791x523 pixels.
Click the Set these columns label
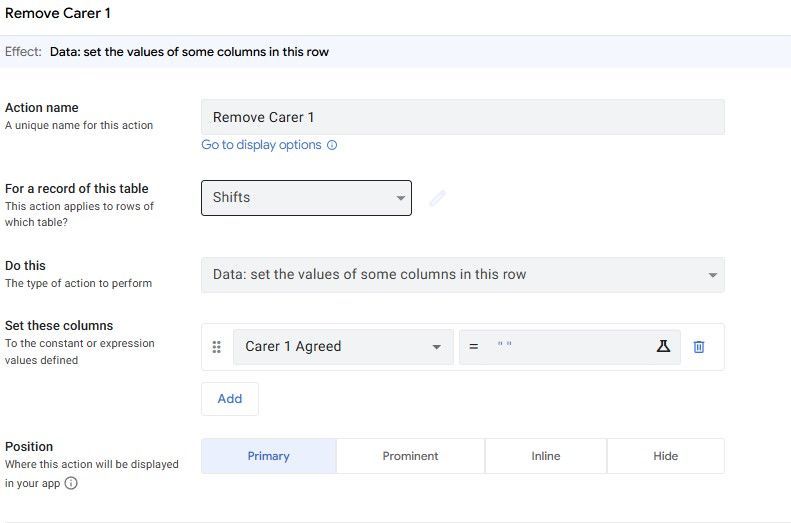pyautogui.click(x=59, y=326)
